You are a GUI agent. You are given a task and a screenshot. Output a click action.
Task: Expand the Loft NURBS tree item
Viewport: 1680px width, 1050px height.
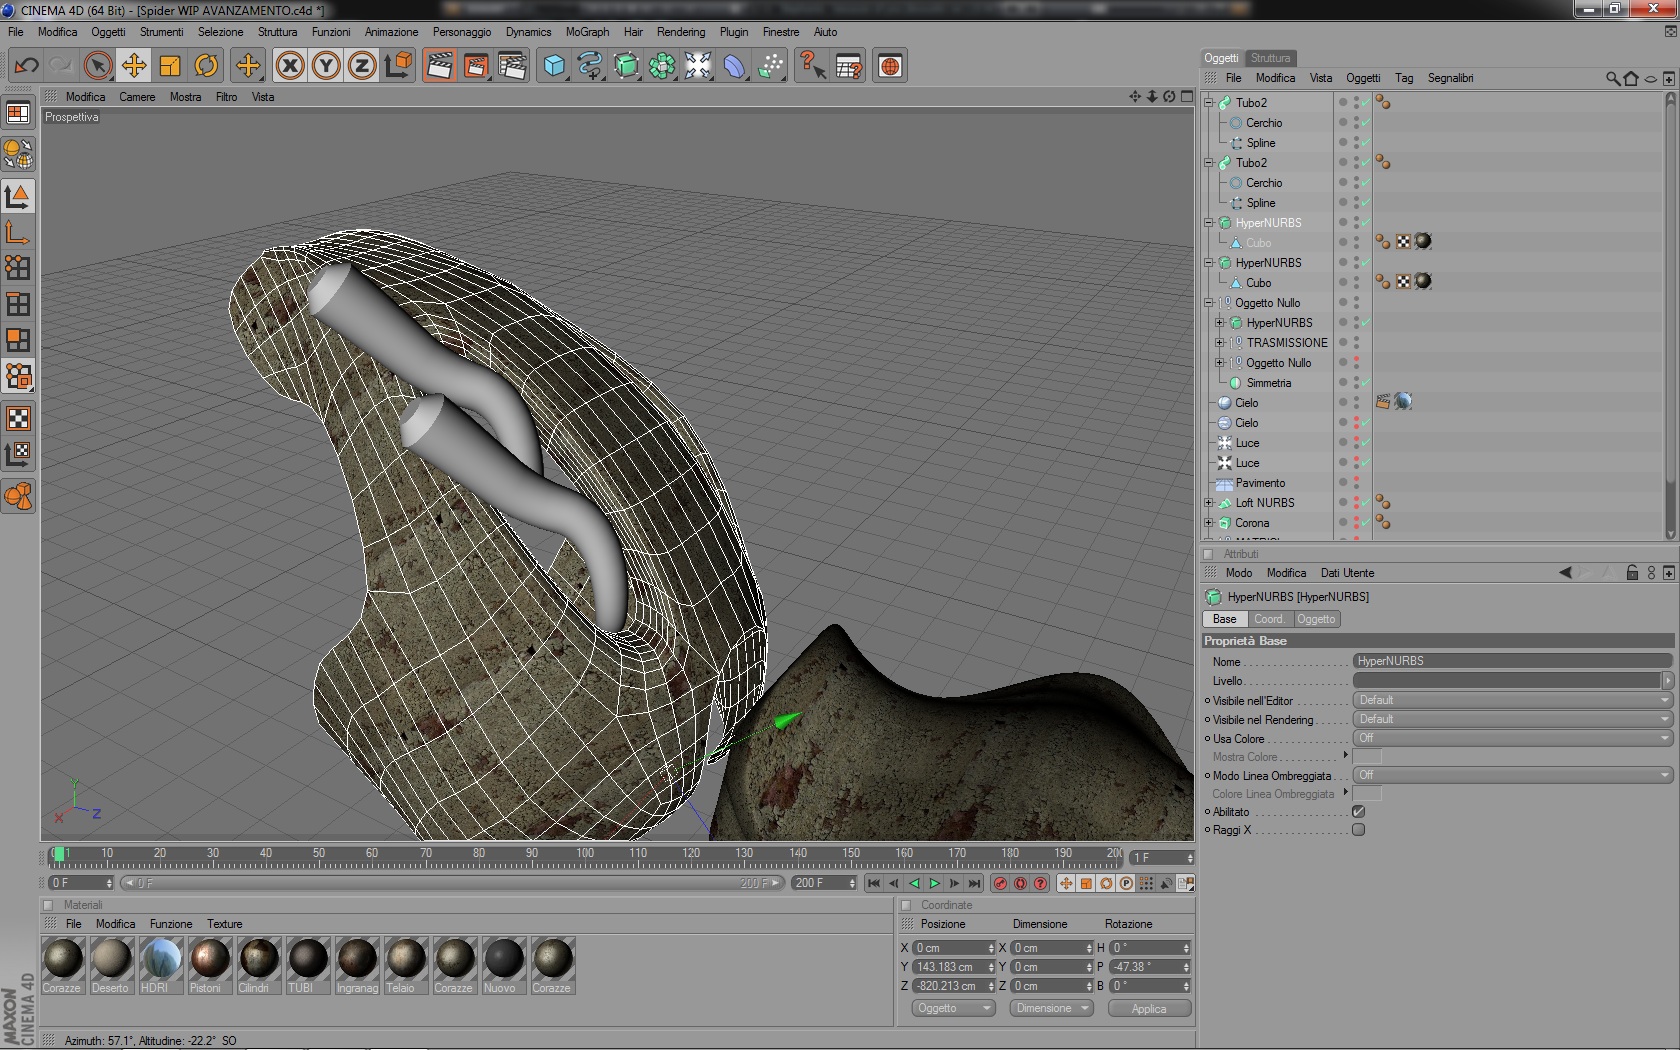click(x=1208, y=503)
